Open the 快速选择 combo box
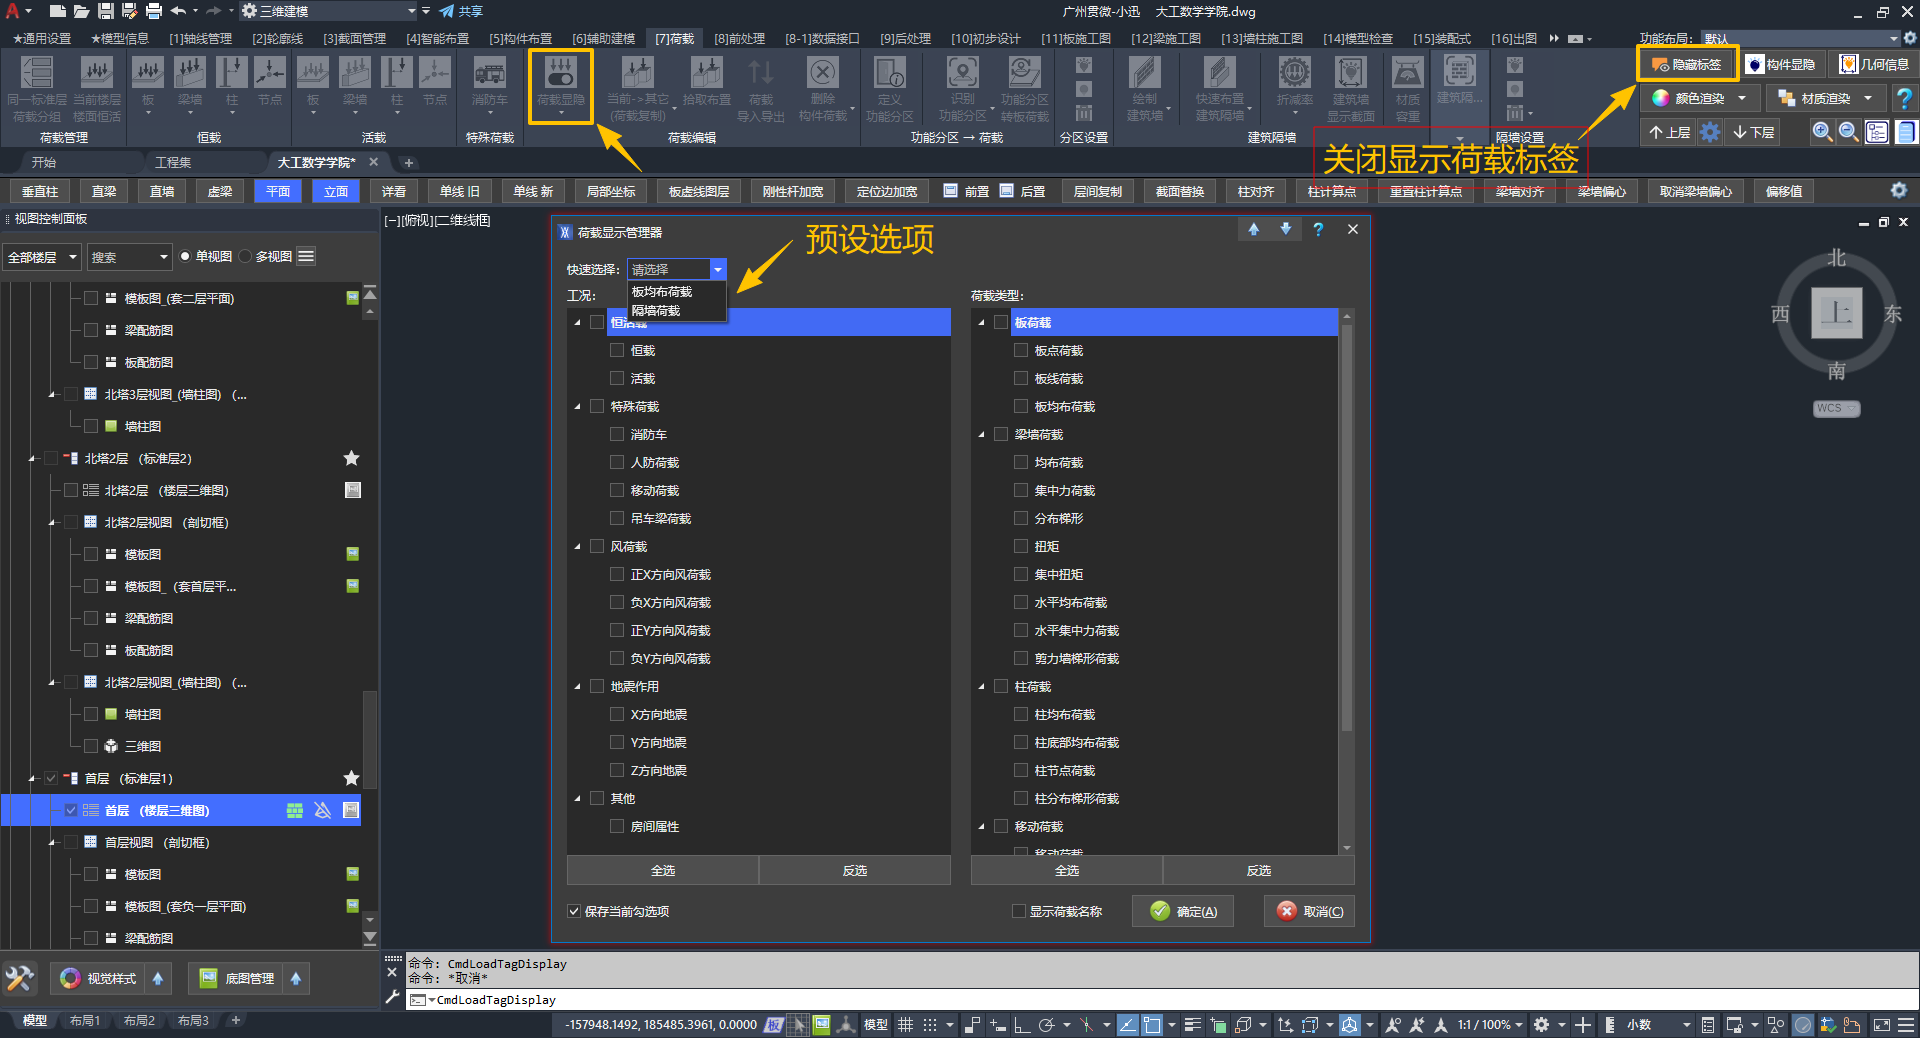Image resolution: width=1920 pixels, height=1038 pixels. 676,269
